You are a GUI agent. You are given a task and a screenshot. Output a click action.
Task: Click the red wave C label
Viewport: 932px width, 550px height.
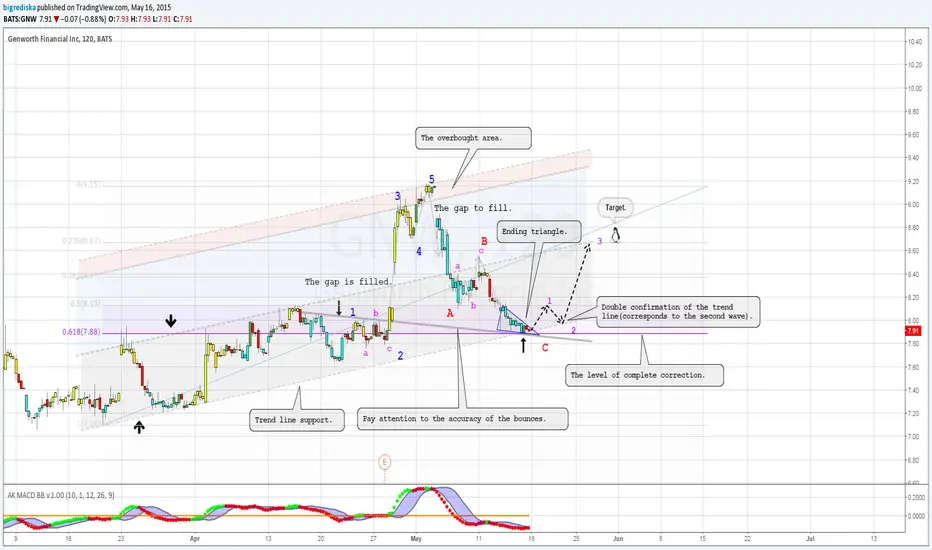[545, 348]
